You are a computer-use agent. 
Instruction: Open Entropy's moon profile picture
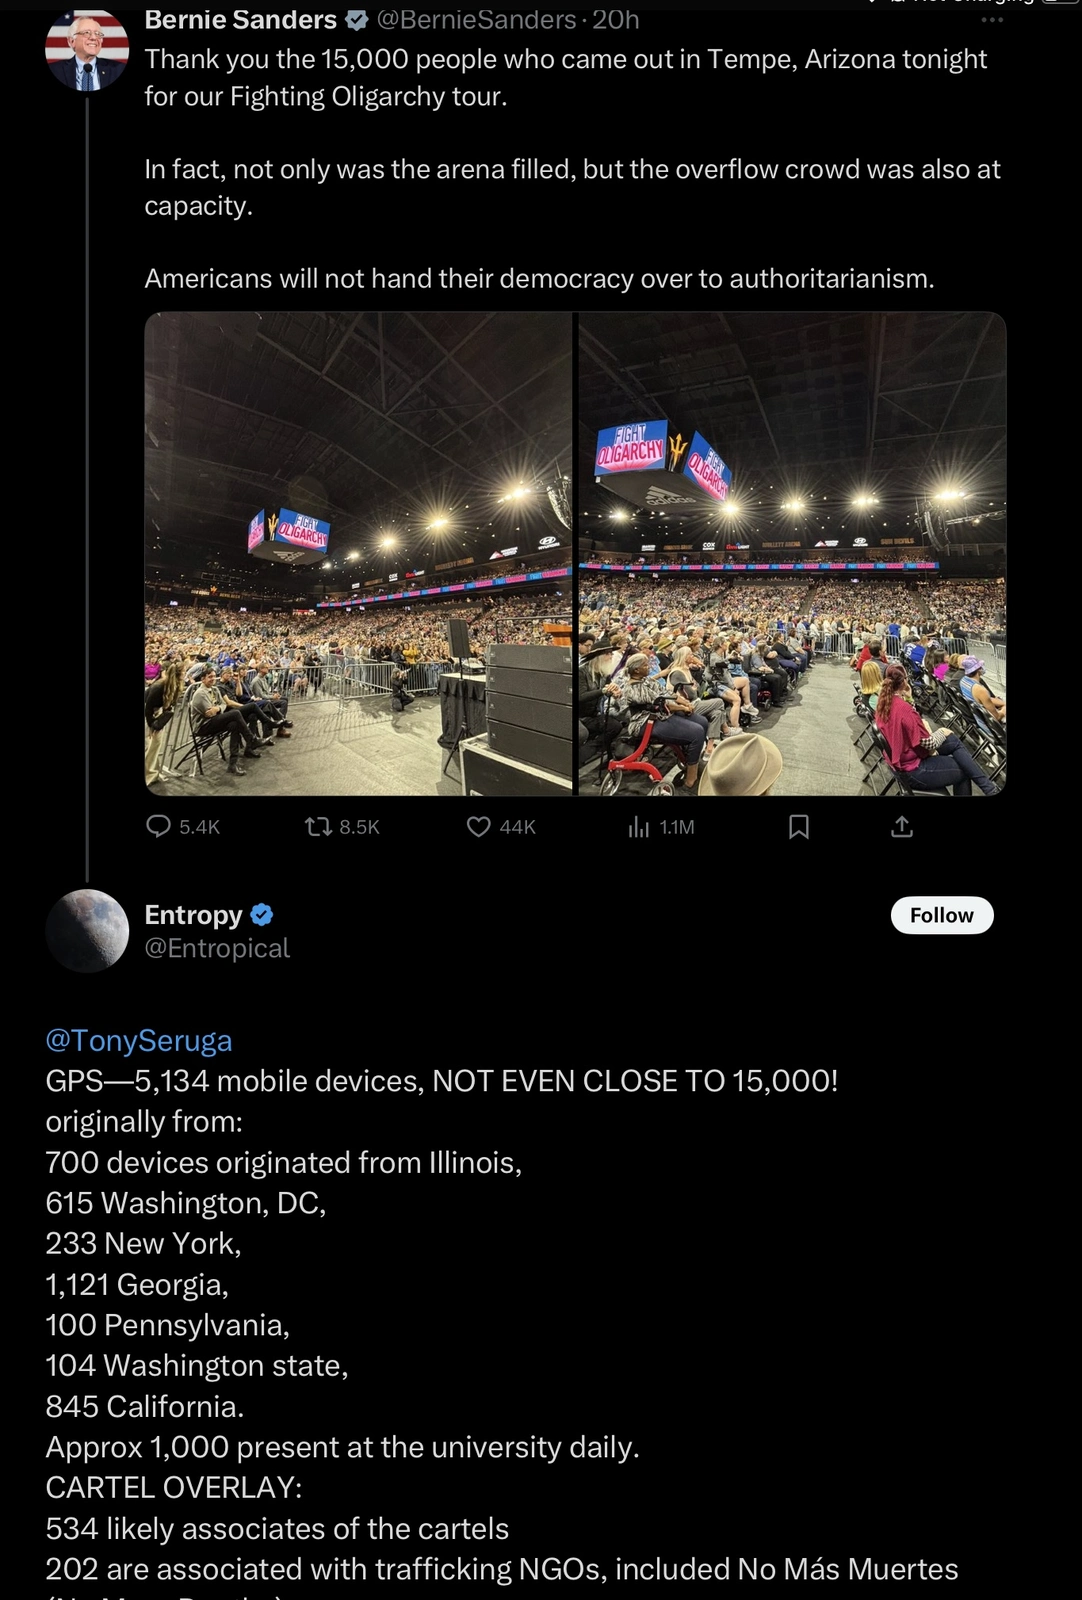[x=87, y=931]
